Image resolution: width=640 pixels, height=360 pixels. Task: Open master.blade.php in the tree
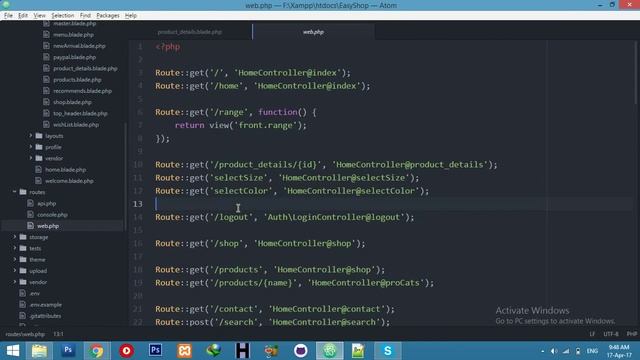[x=74, y=24]
